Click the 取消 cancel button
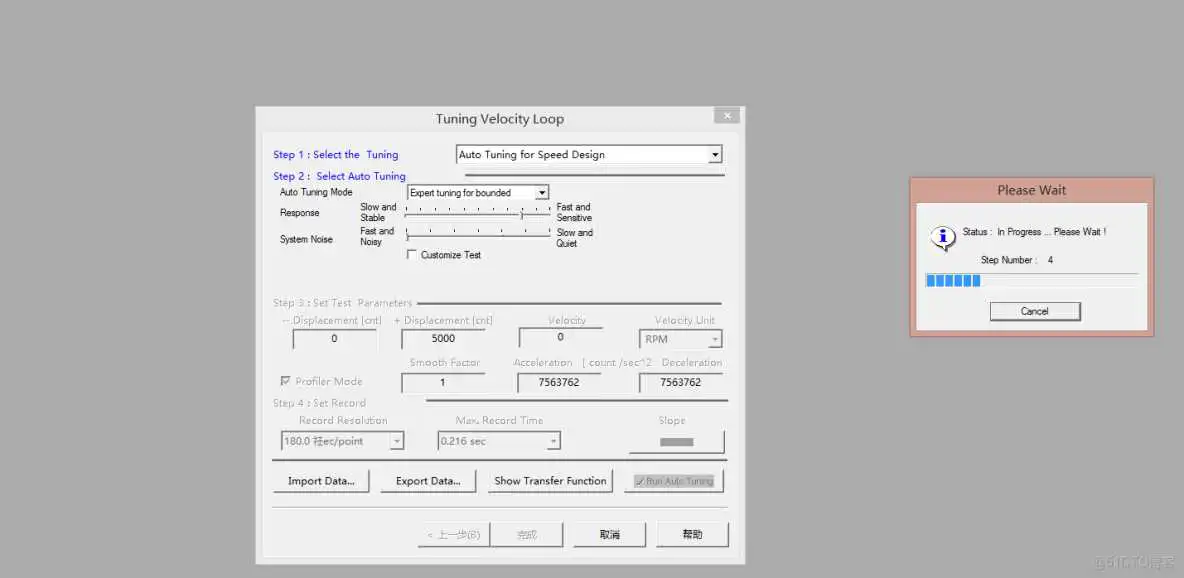The image size is (1184, 578). pyautogui.click(x=609, y=533)
